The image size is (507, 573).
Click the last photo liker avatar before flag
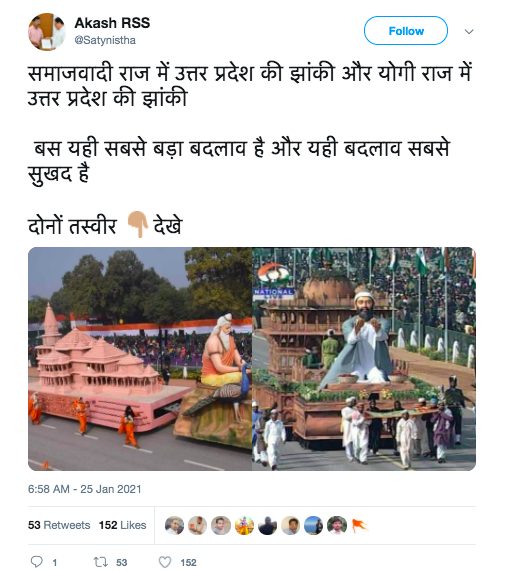tap(337, 525)
